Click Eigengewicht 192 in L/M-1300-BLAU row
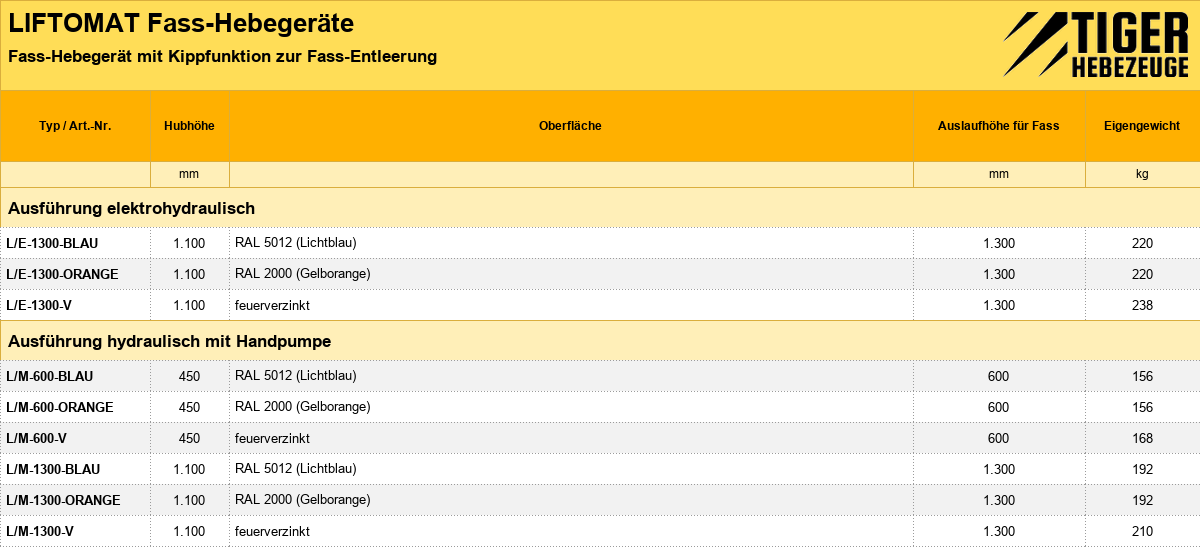Image resolution: width=1200 pixels, height=554 pixels. pos(1142,469)
